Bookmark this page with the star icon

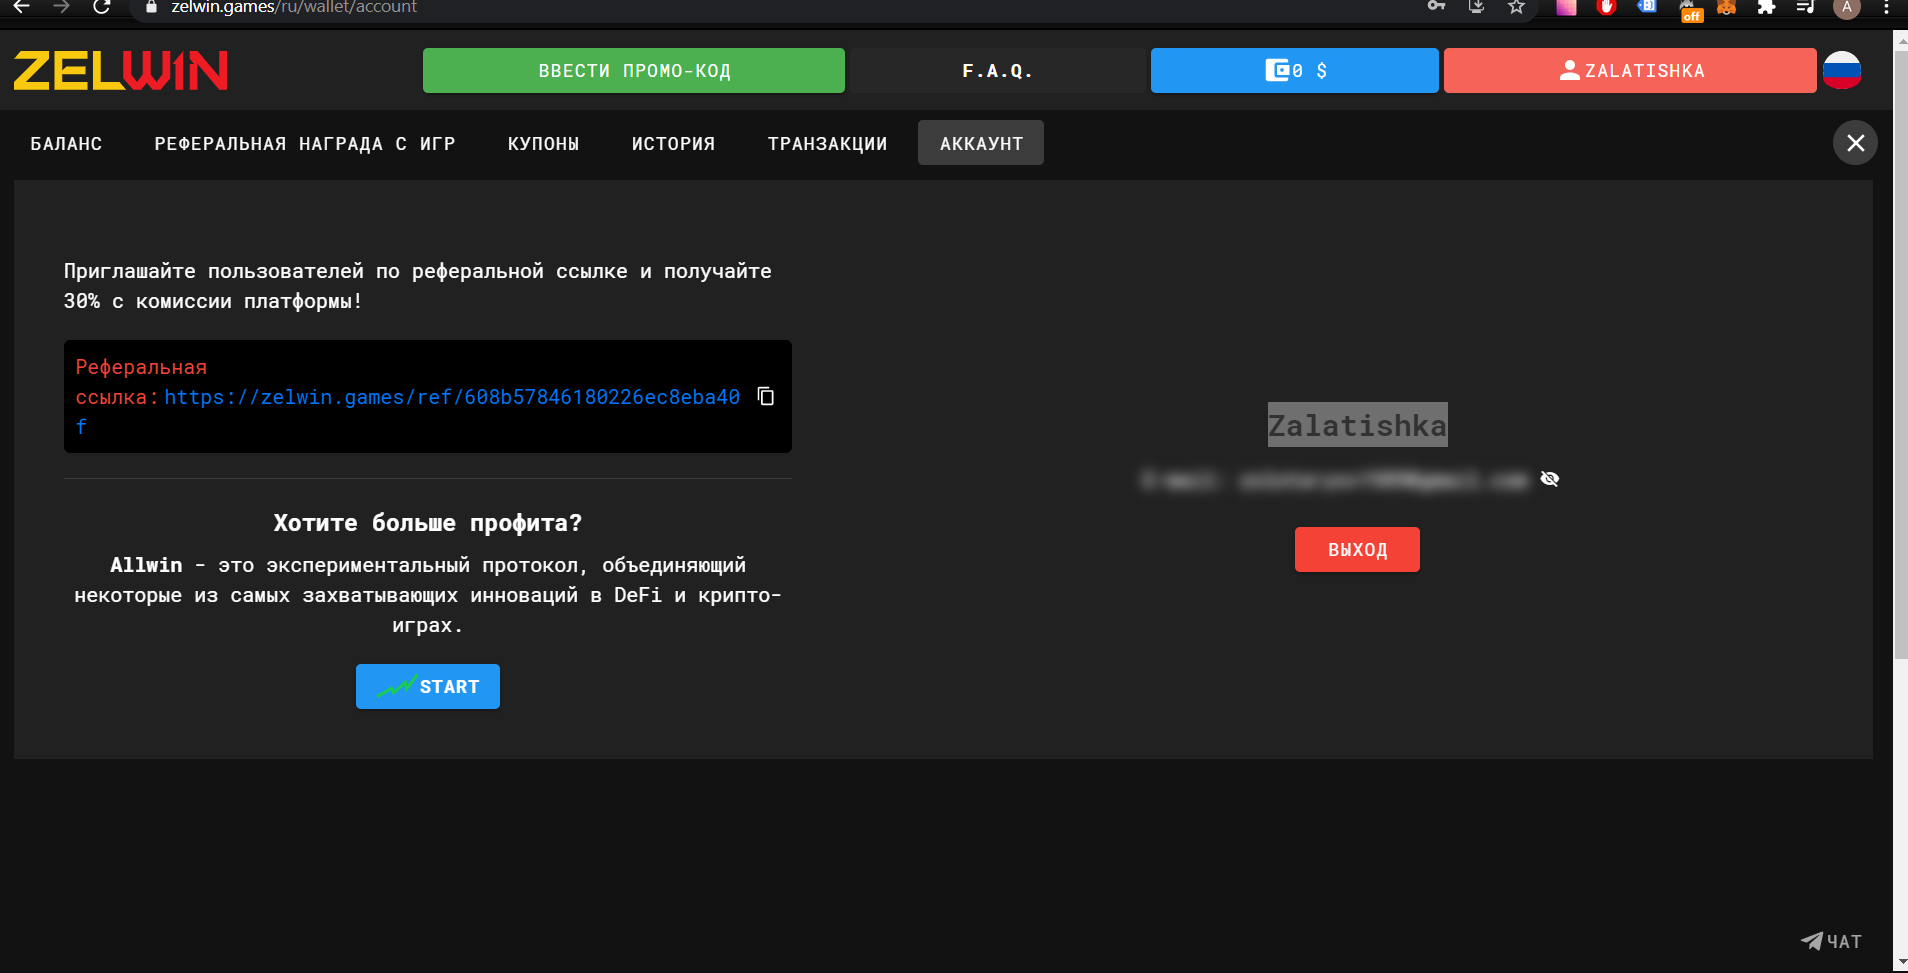[1516, 7]
